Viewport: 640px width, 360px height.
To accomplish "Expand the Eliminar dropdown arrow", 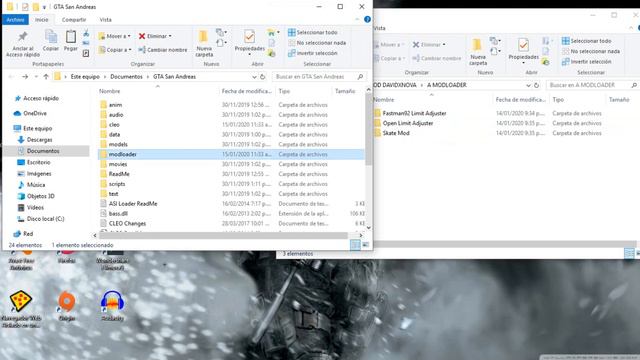I will 170,36.
